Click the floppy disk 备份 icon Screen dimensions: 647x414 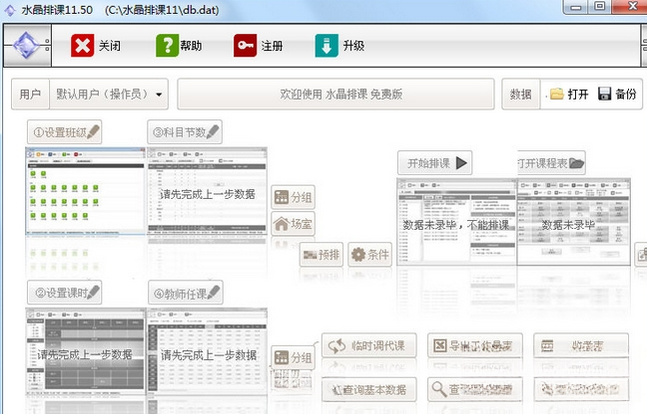604,94
